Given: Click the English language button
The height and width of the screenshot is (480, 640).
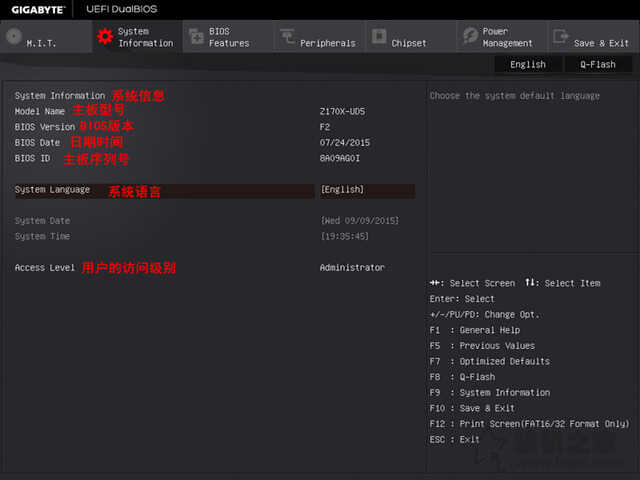Looking at the screenshot, I should 528,64.
